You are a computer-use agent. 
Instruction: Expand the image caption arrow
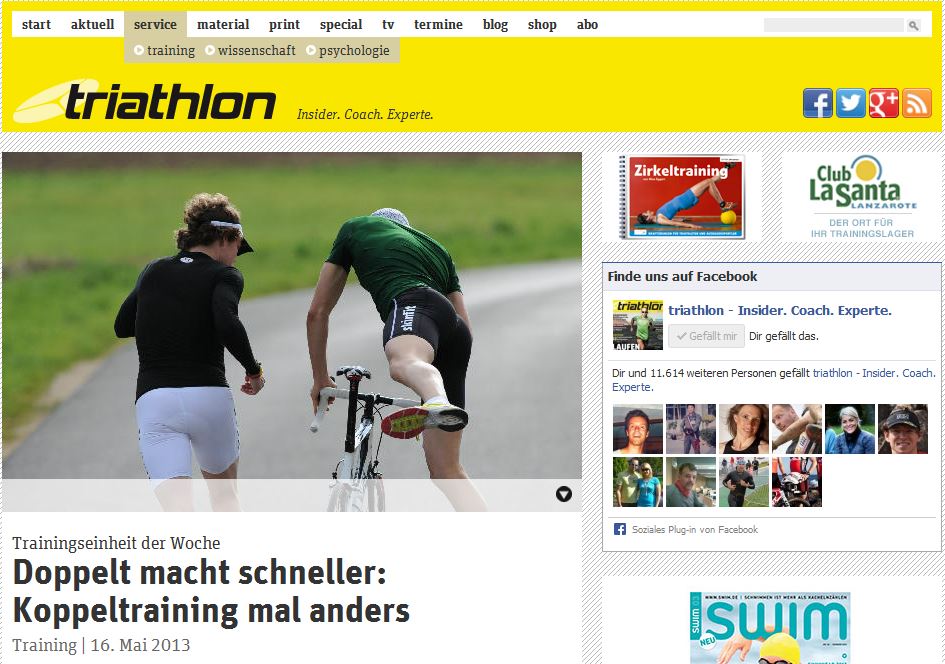click(564, 494)
